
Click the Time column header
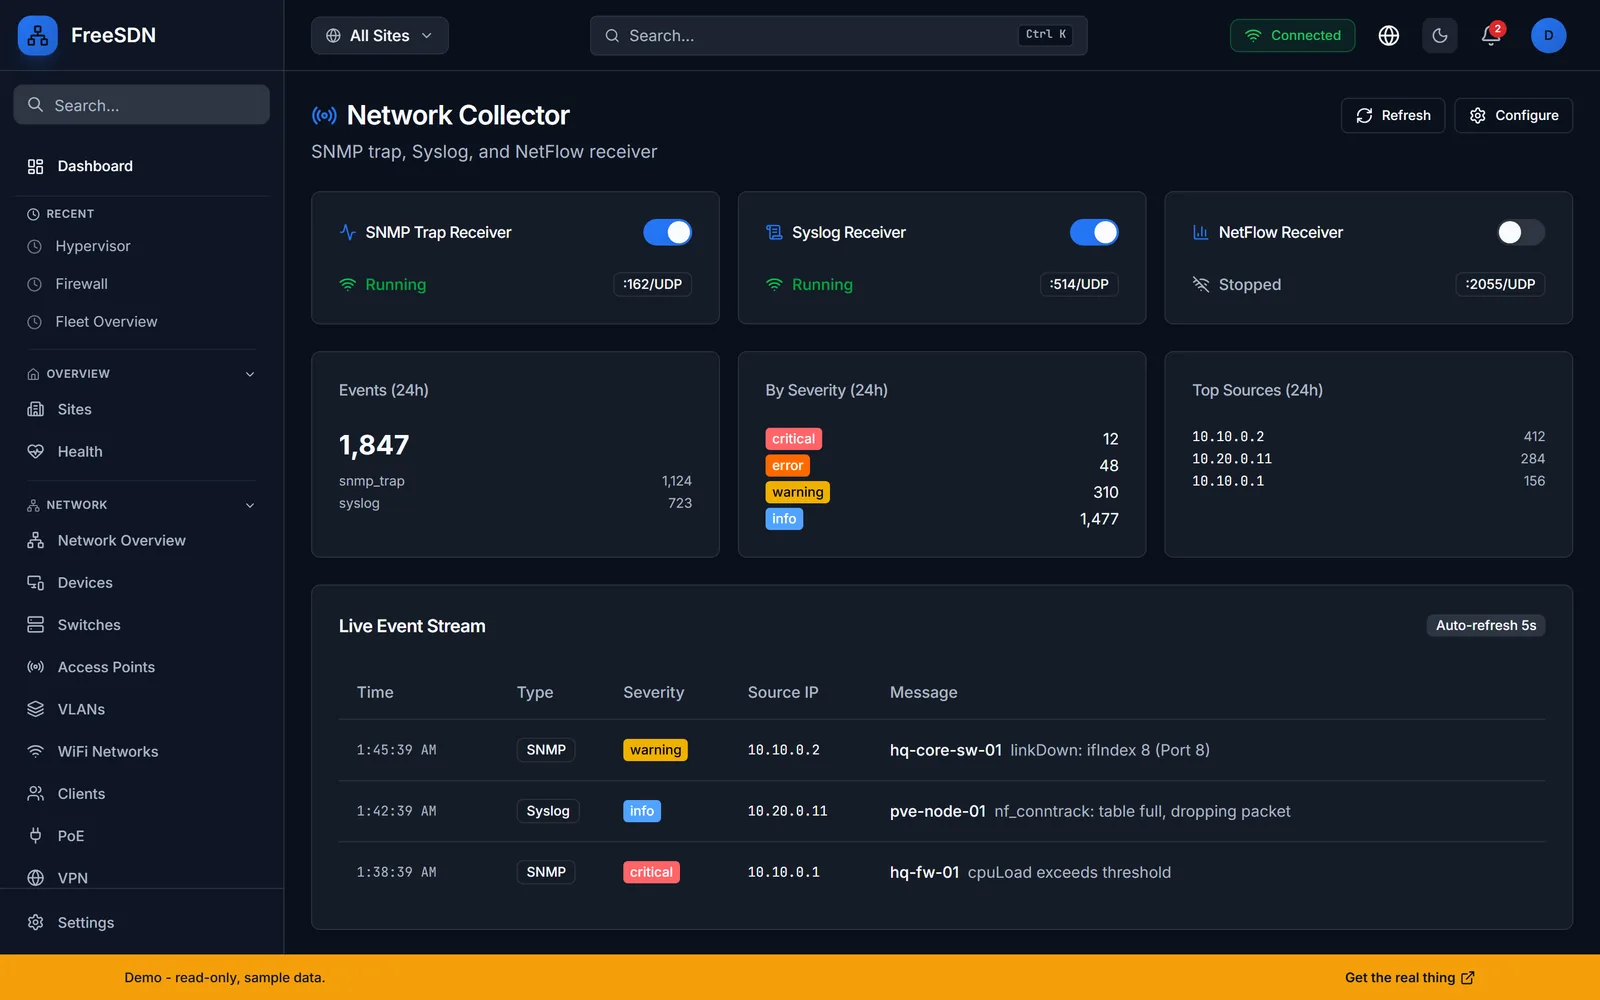(x=375, y=692)
